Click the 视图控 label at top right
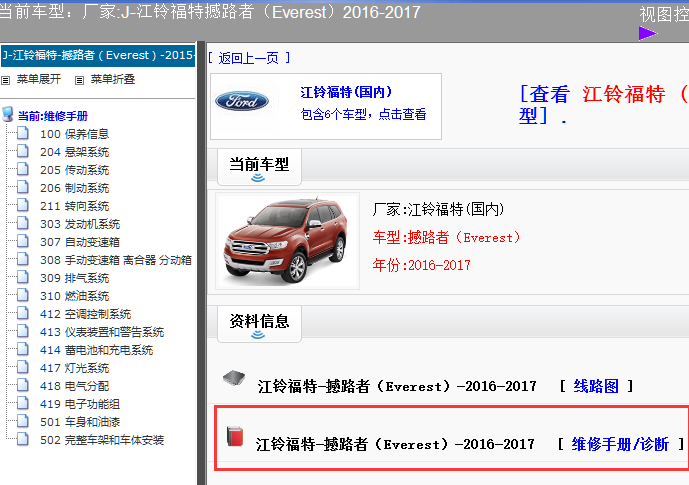The image size is (689, 485). 664,14
